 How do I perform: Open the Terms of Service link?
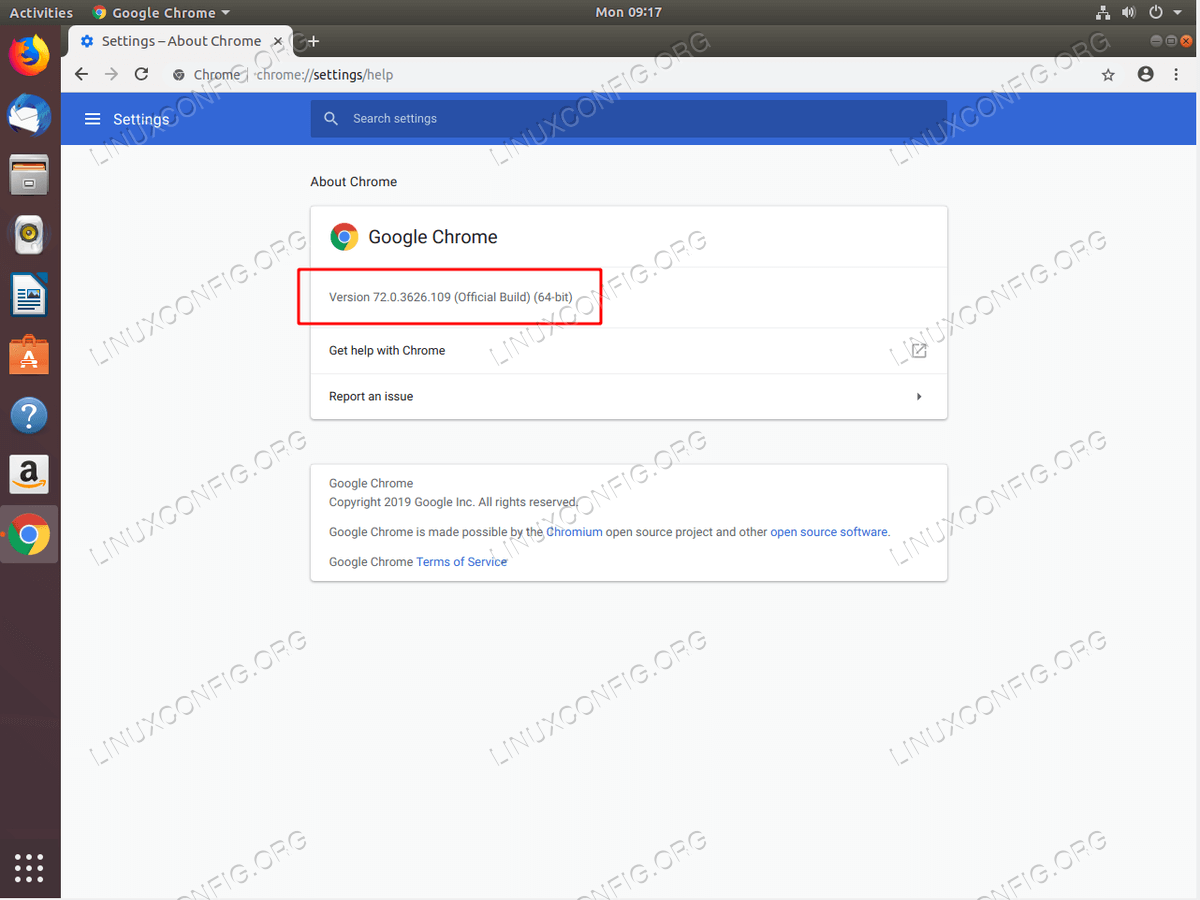[461, 562]
